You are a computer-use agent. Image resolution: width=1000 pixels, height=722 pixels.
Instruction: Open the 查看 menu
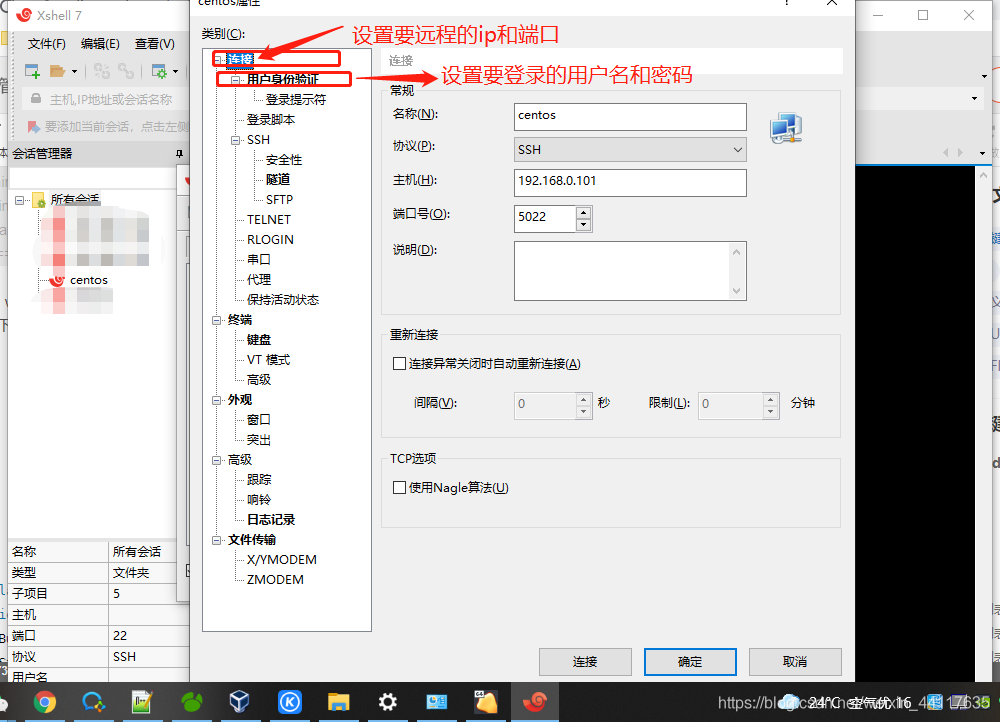coord(154,43)
